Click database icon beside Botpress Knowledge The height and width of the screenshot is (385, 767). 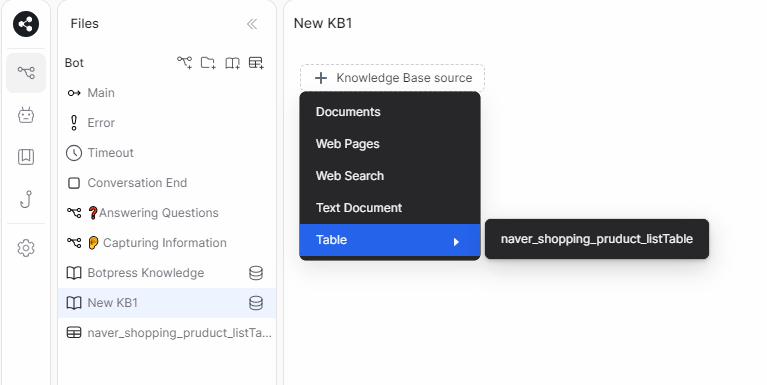pos(256,273)
